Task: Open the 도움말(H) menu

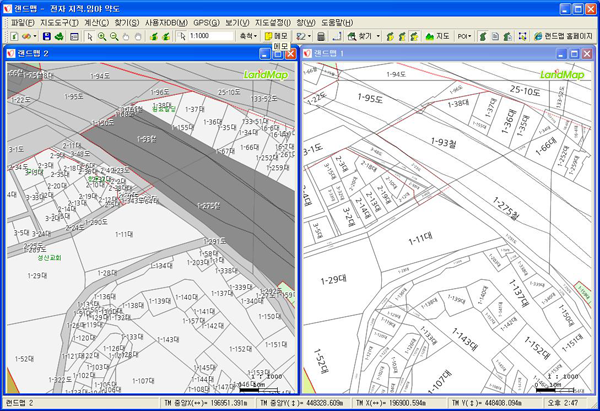Action: point(336,23)
